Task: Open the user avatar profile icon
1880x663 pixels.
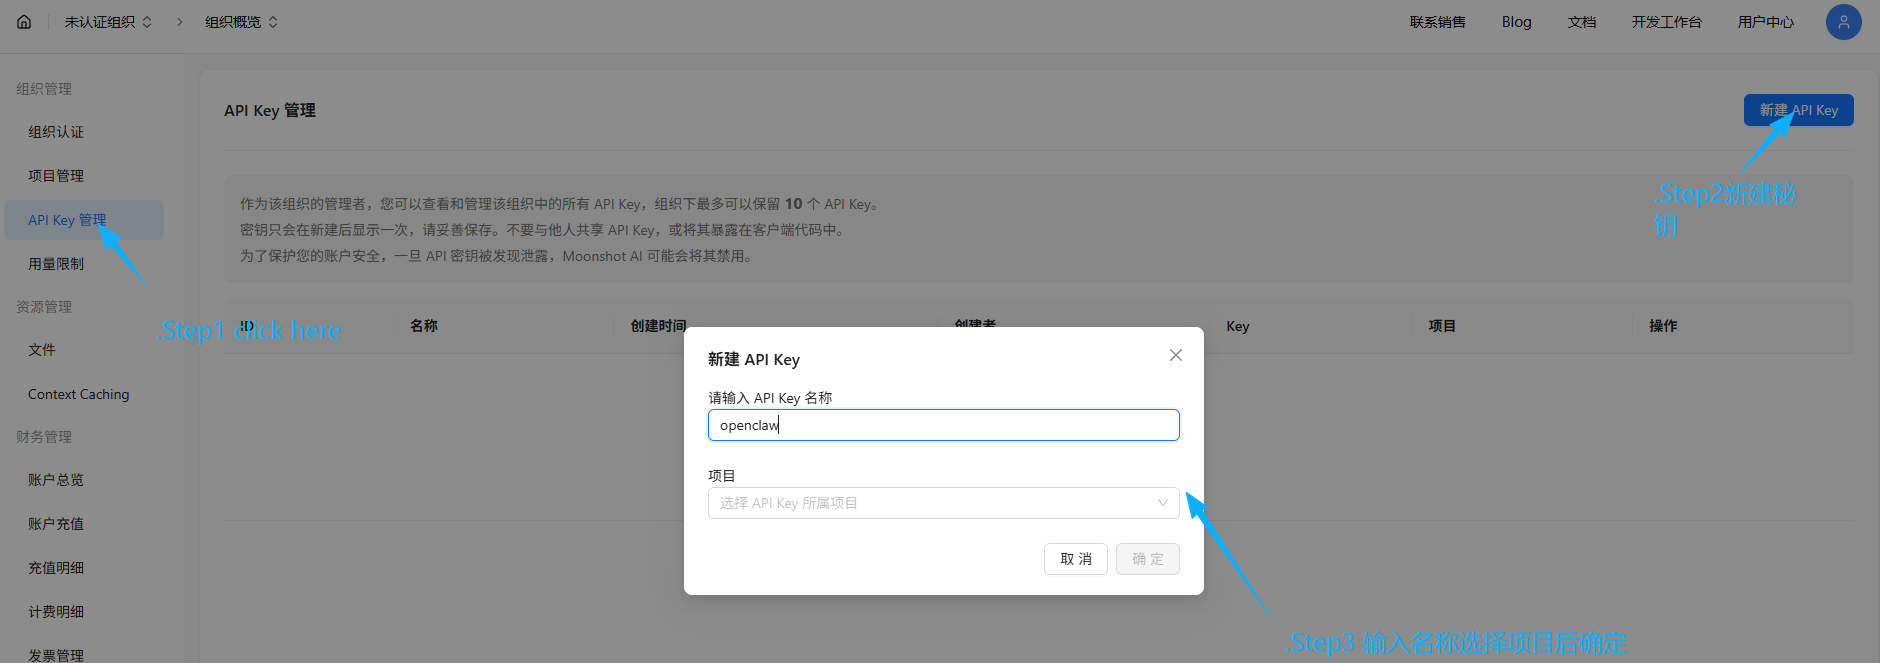Action: [1843, 22]
